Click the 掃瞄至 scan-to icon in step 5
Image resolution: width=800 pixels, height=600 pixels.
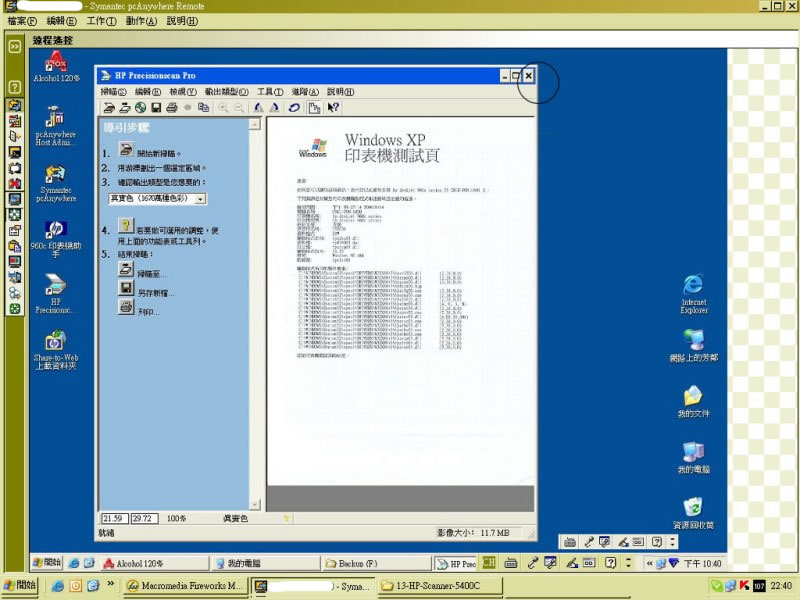point(126,269)
